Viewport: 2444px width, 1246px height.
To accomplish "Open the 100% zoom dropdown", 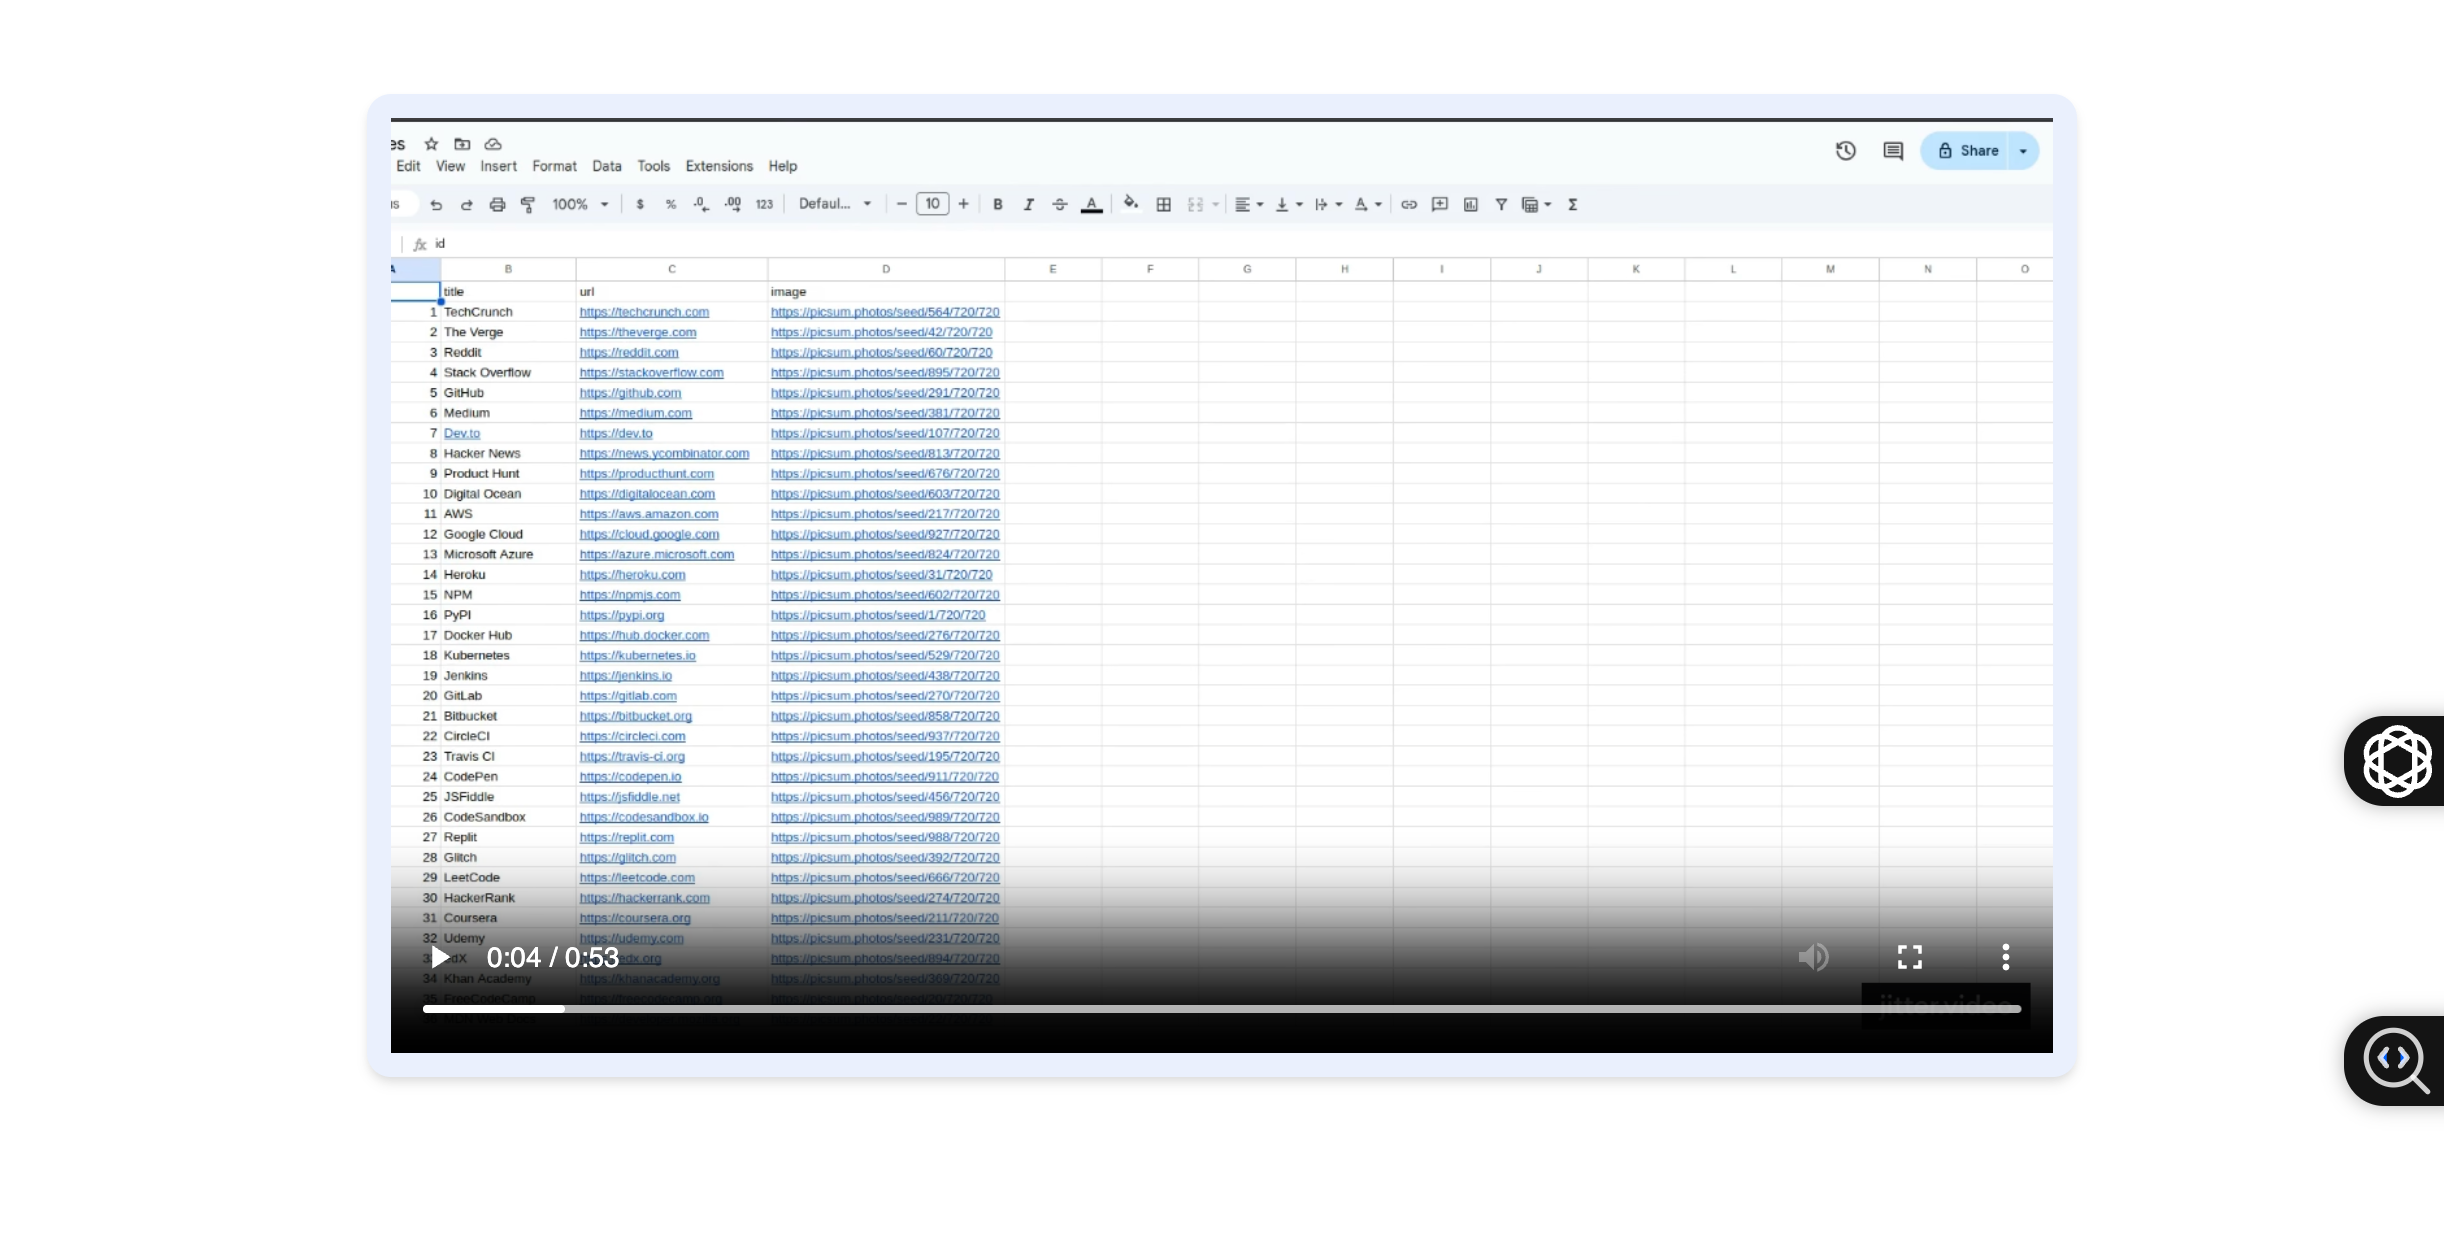I will (580, 204).
